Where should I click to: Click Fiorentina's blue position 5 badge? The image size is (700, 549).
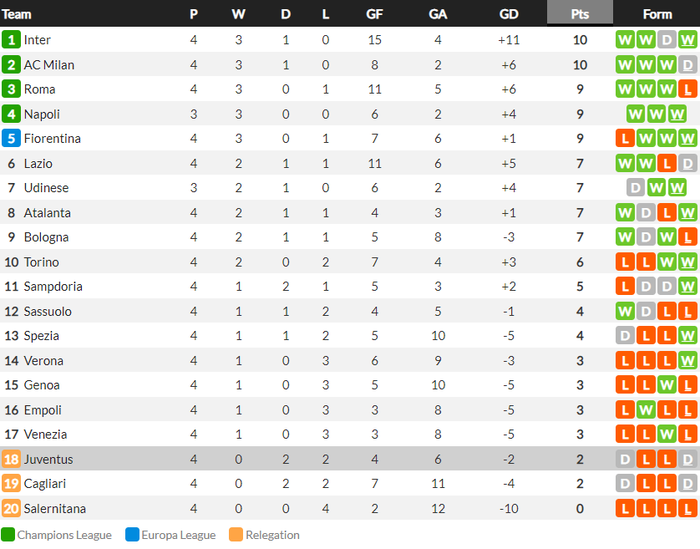tap(11, 139)
